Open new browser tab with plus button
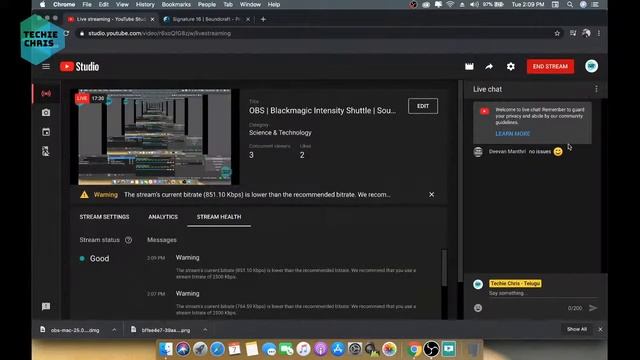The width and height of the screenshot is (640, 360). [263, 19]
